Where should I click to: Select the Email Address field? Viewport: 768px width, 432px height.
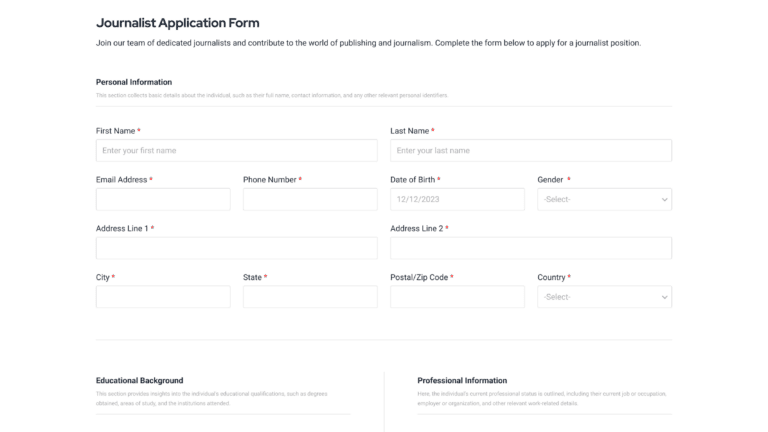point(163,199)
